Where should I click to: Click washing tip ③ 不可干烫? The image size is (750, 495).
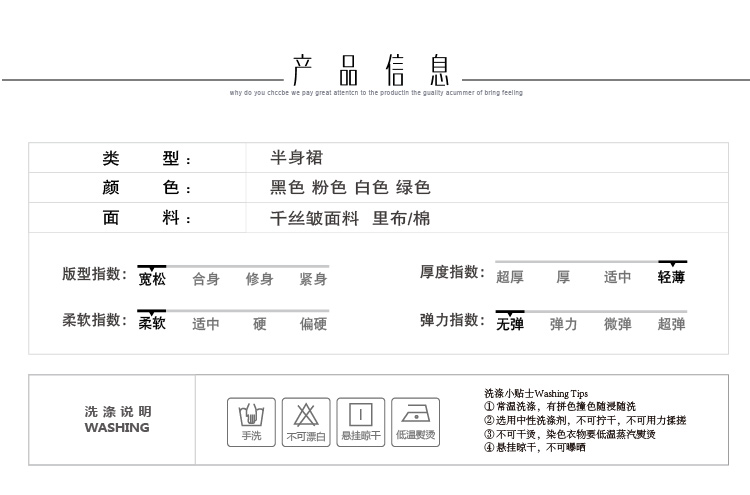(x=570, y=434)
